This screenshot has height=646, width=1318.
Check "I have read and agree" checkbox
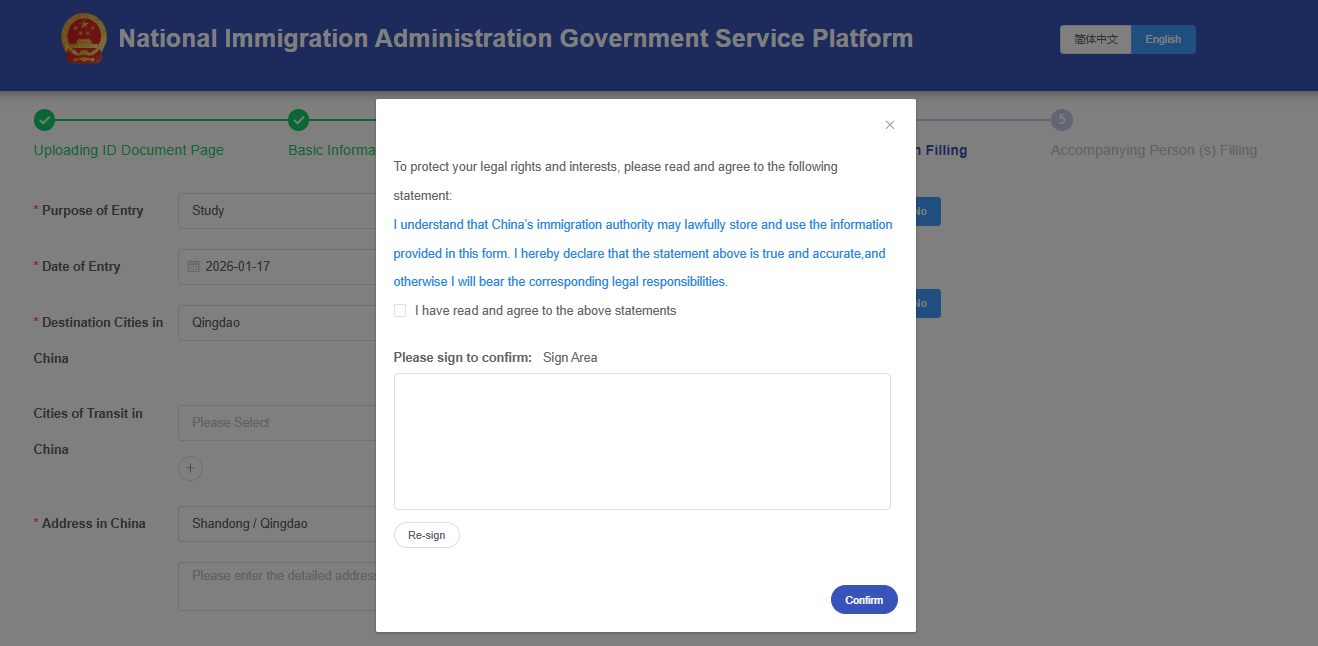tap(400, 311)
